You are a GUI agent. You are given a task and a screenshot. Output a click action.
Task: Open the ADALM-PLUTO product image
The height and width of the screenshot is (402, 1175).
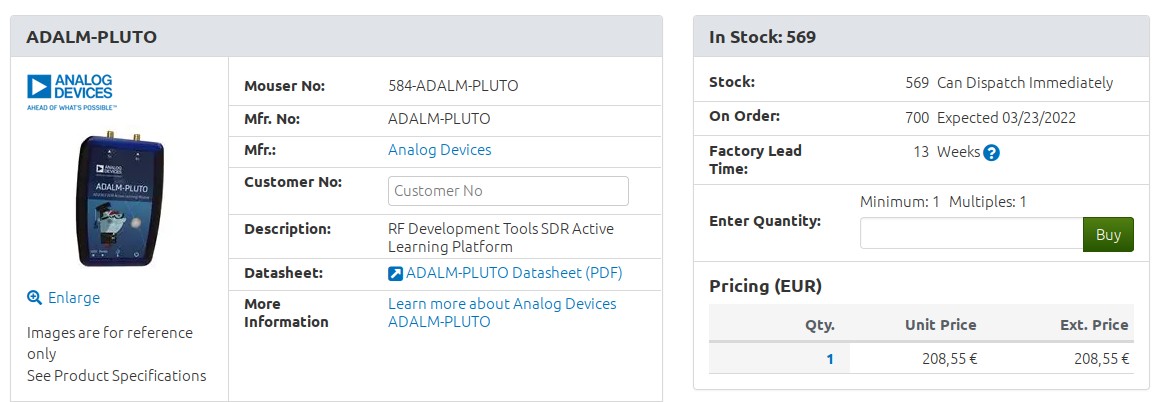[121, 198]
